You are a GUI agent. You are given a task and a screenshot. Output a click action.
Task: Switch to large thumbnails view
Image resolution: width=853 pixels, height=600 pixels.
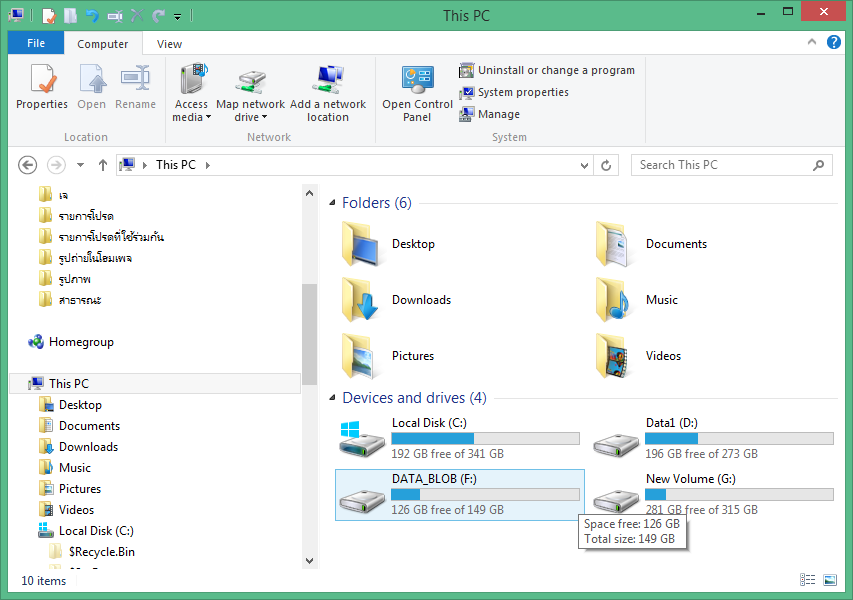(x=830, y=580)
